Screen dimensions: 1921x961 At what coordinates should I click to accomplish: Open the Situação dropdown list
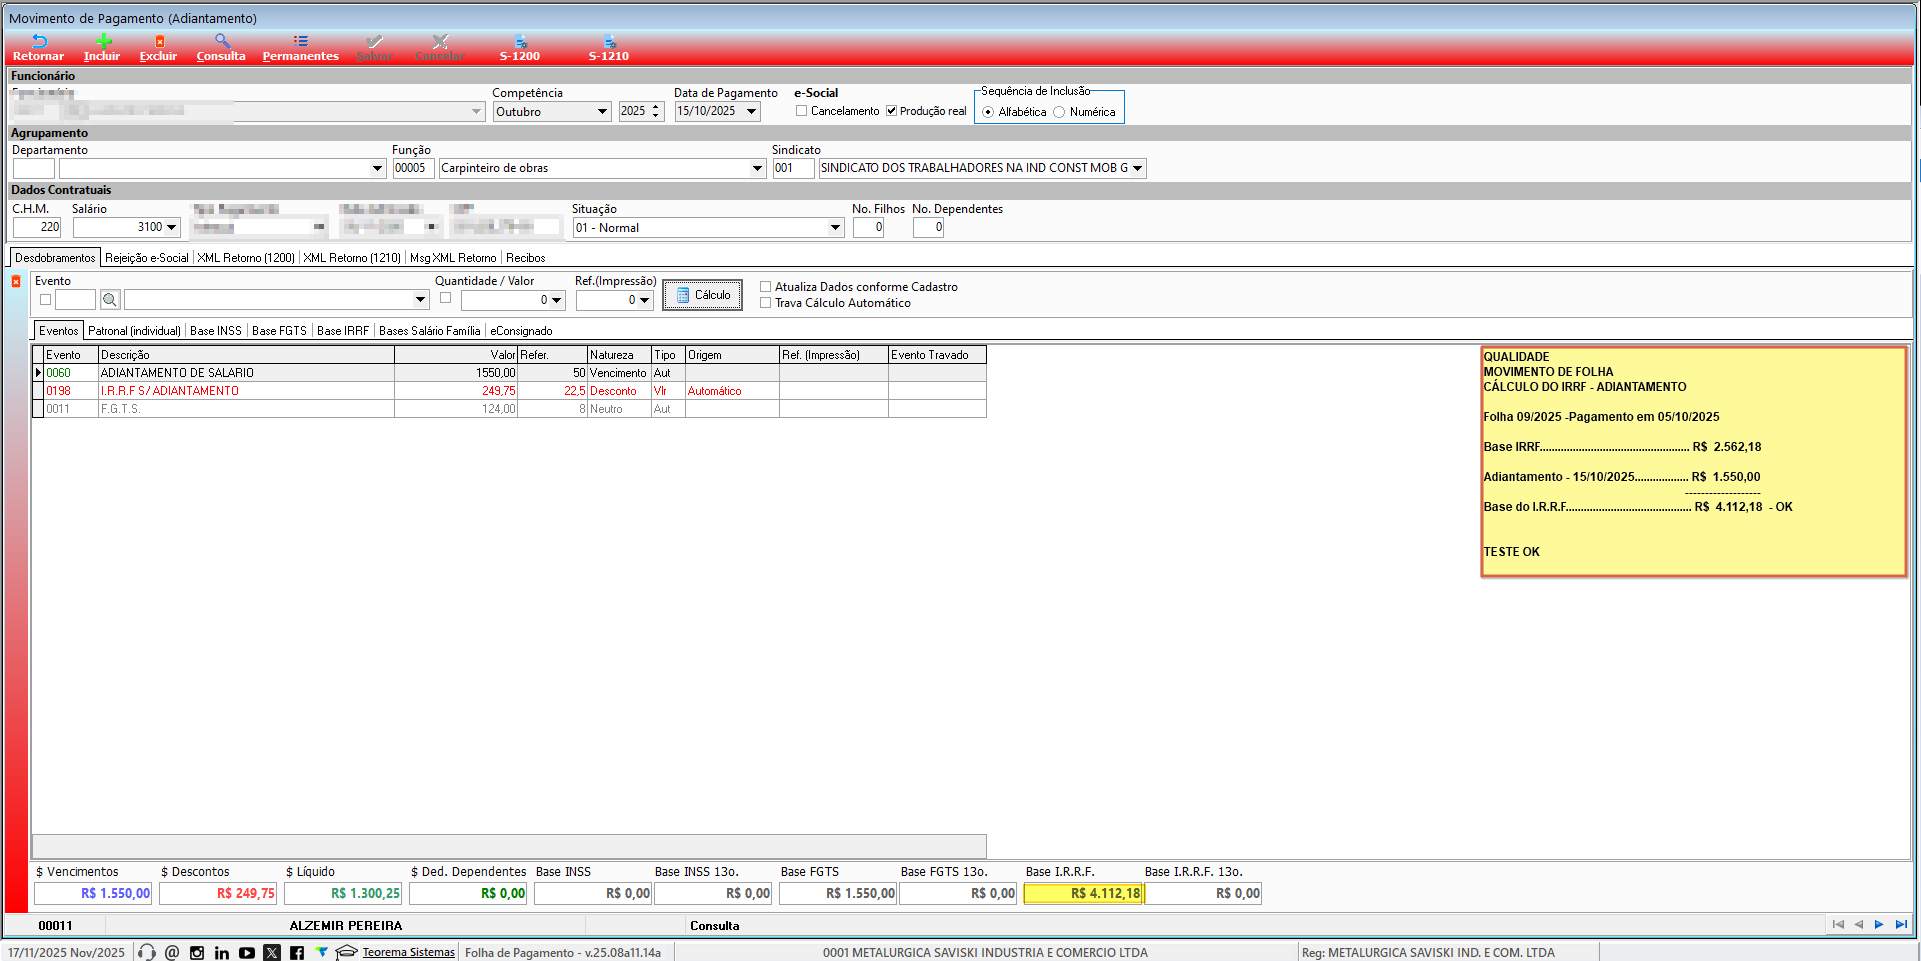[835, 228]
